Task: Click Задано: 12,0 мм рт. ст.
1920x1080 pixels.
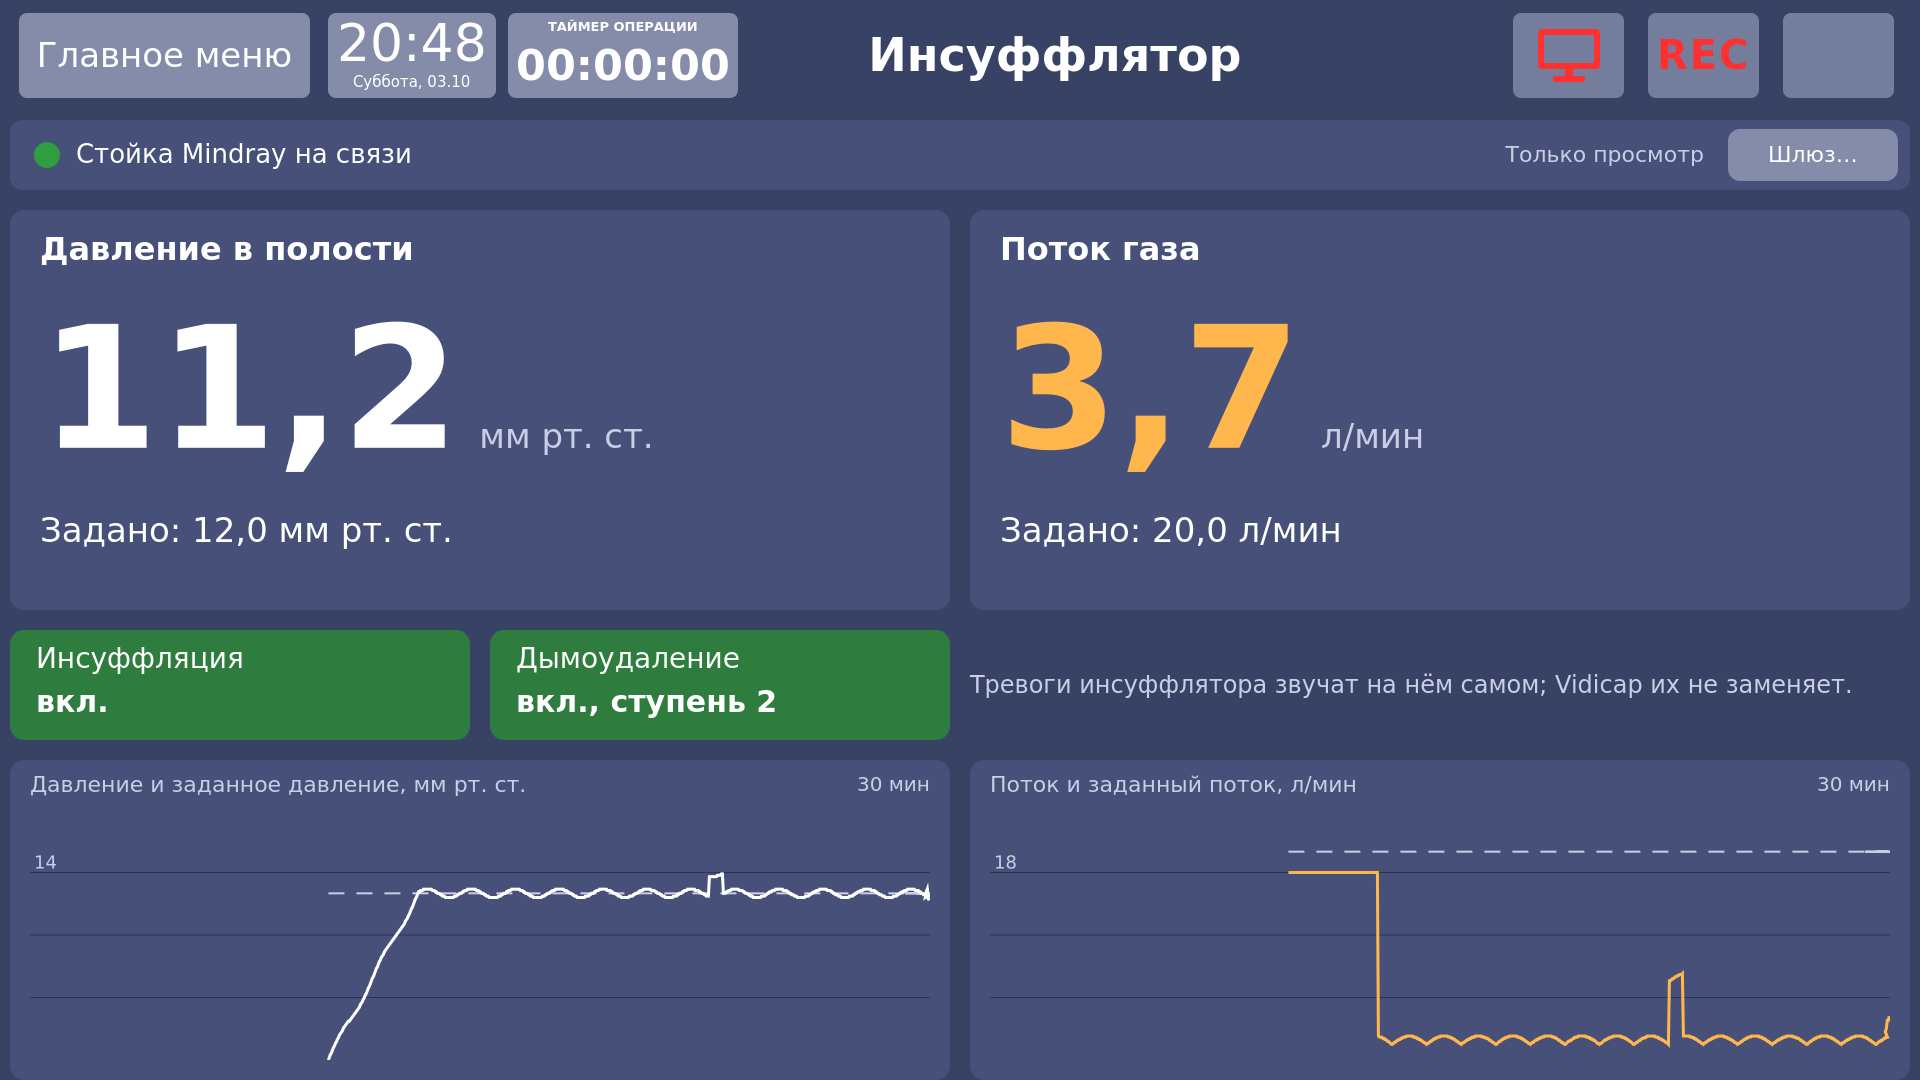Action: [246, 530]
